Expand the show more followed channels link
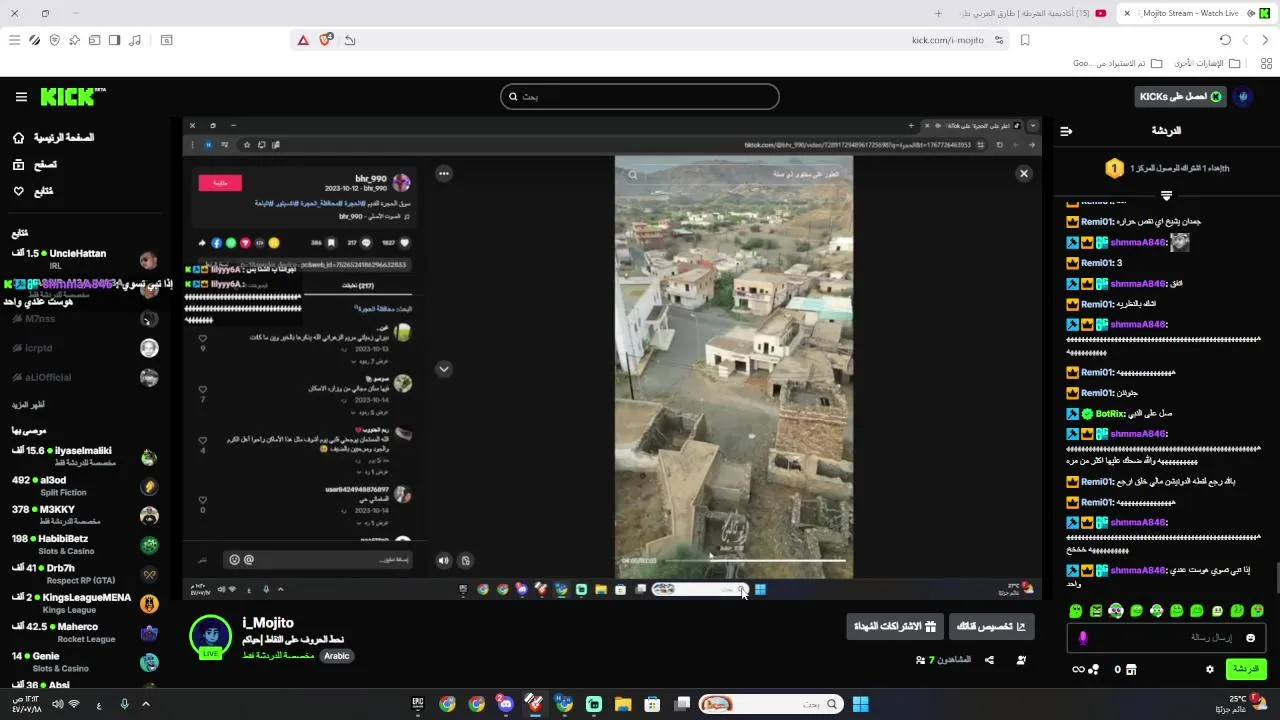This screenshot has height=720, width=1280. pyautogui.click(x=28, y=405)
